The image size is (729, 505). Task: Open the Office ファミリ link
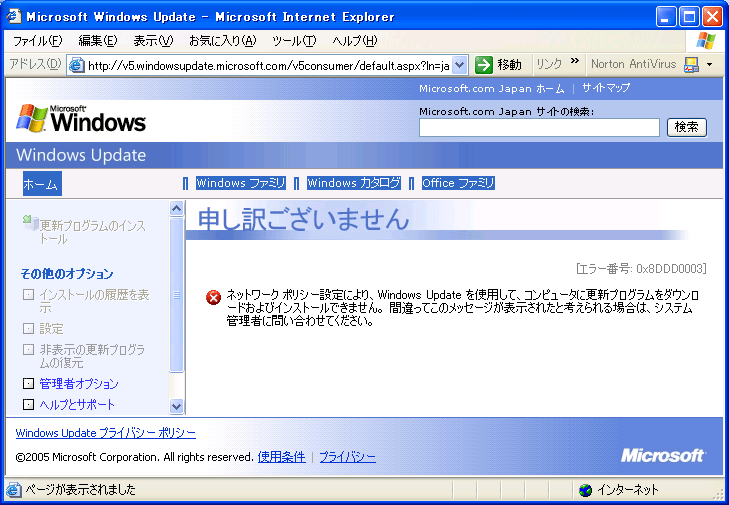(458, 183)
